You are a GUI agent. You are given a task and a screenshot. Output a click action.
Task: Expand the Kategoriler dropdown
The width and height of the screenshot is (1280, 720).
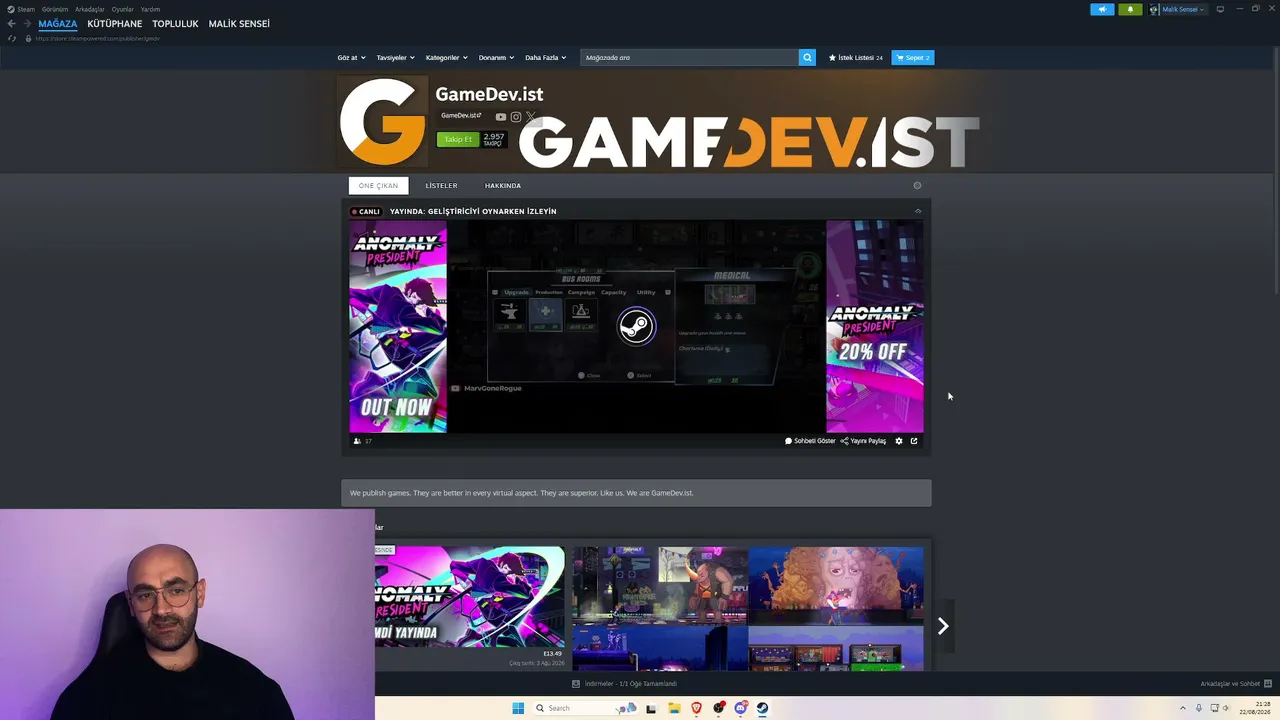(x=446, y=58)
